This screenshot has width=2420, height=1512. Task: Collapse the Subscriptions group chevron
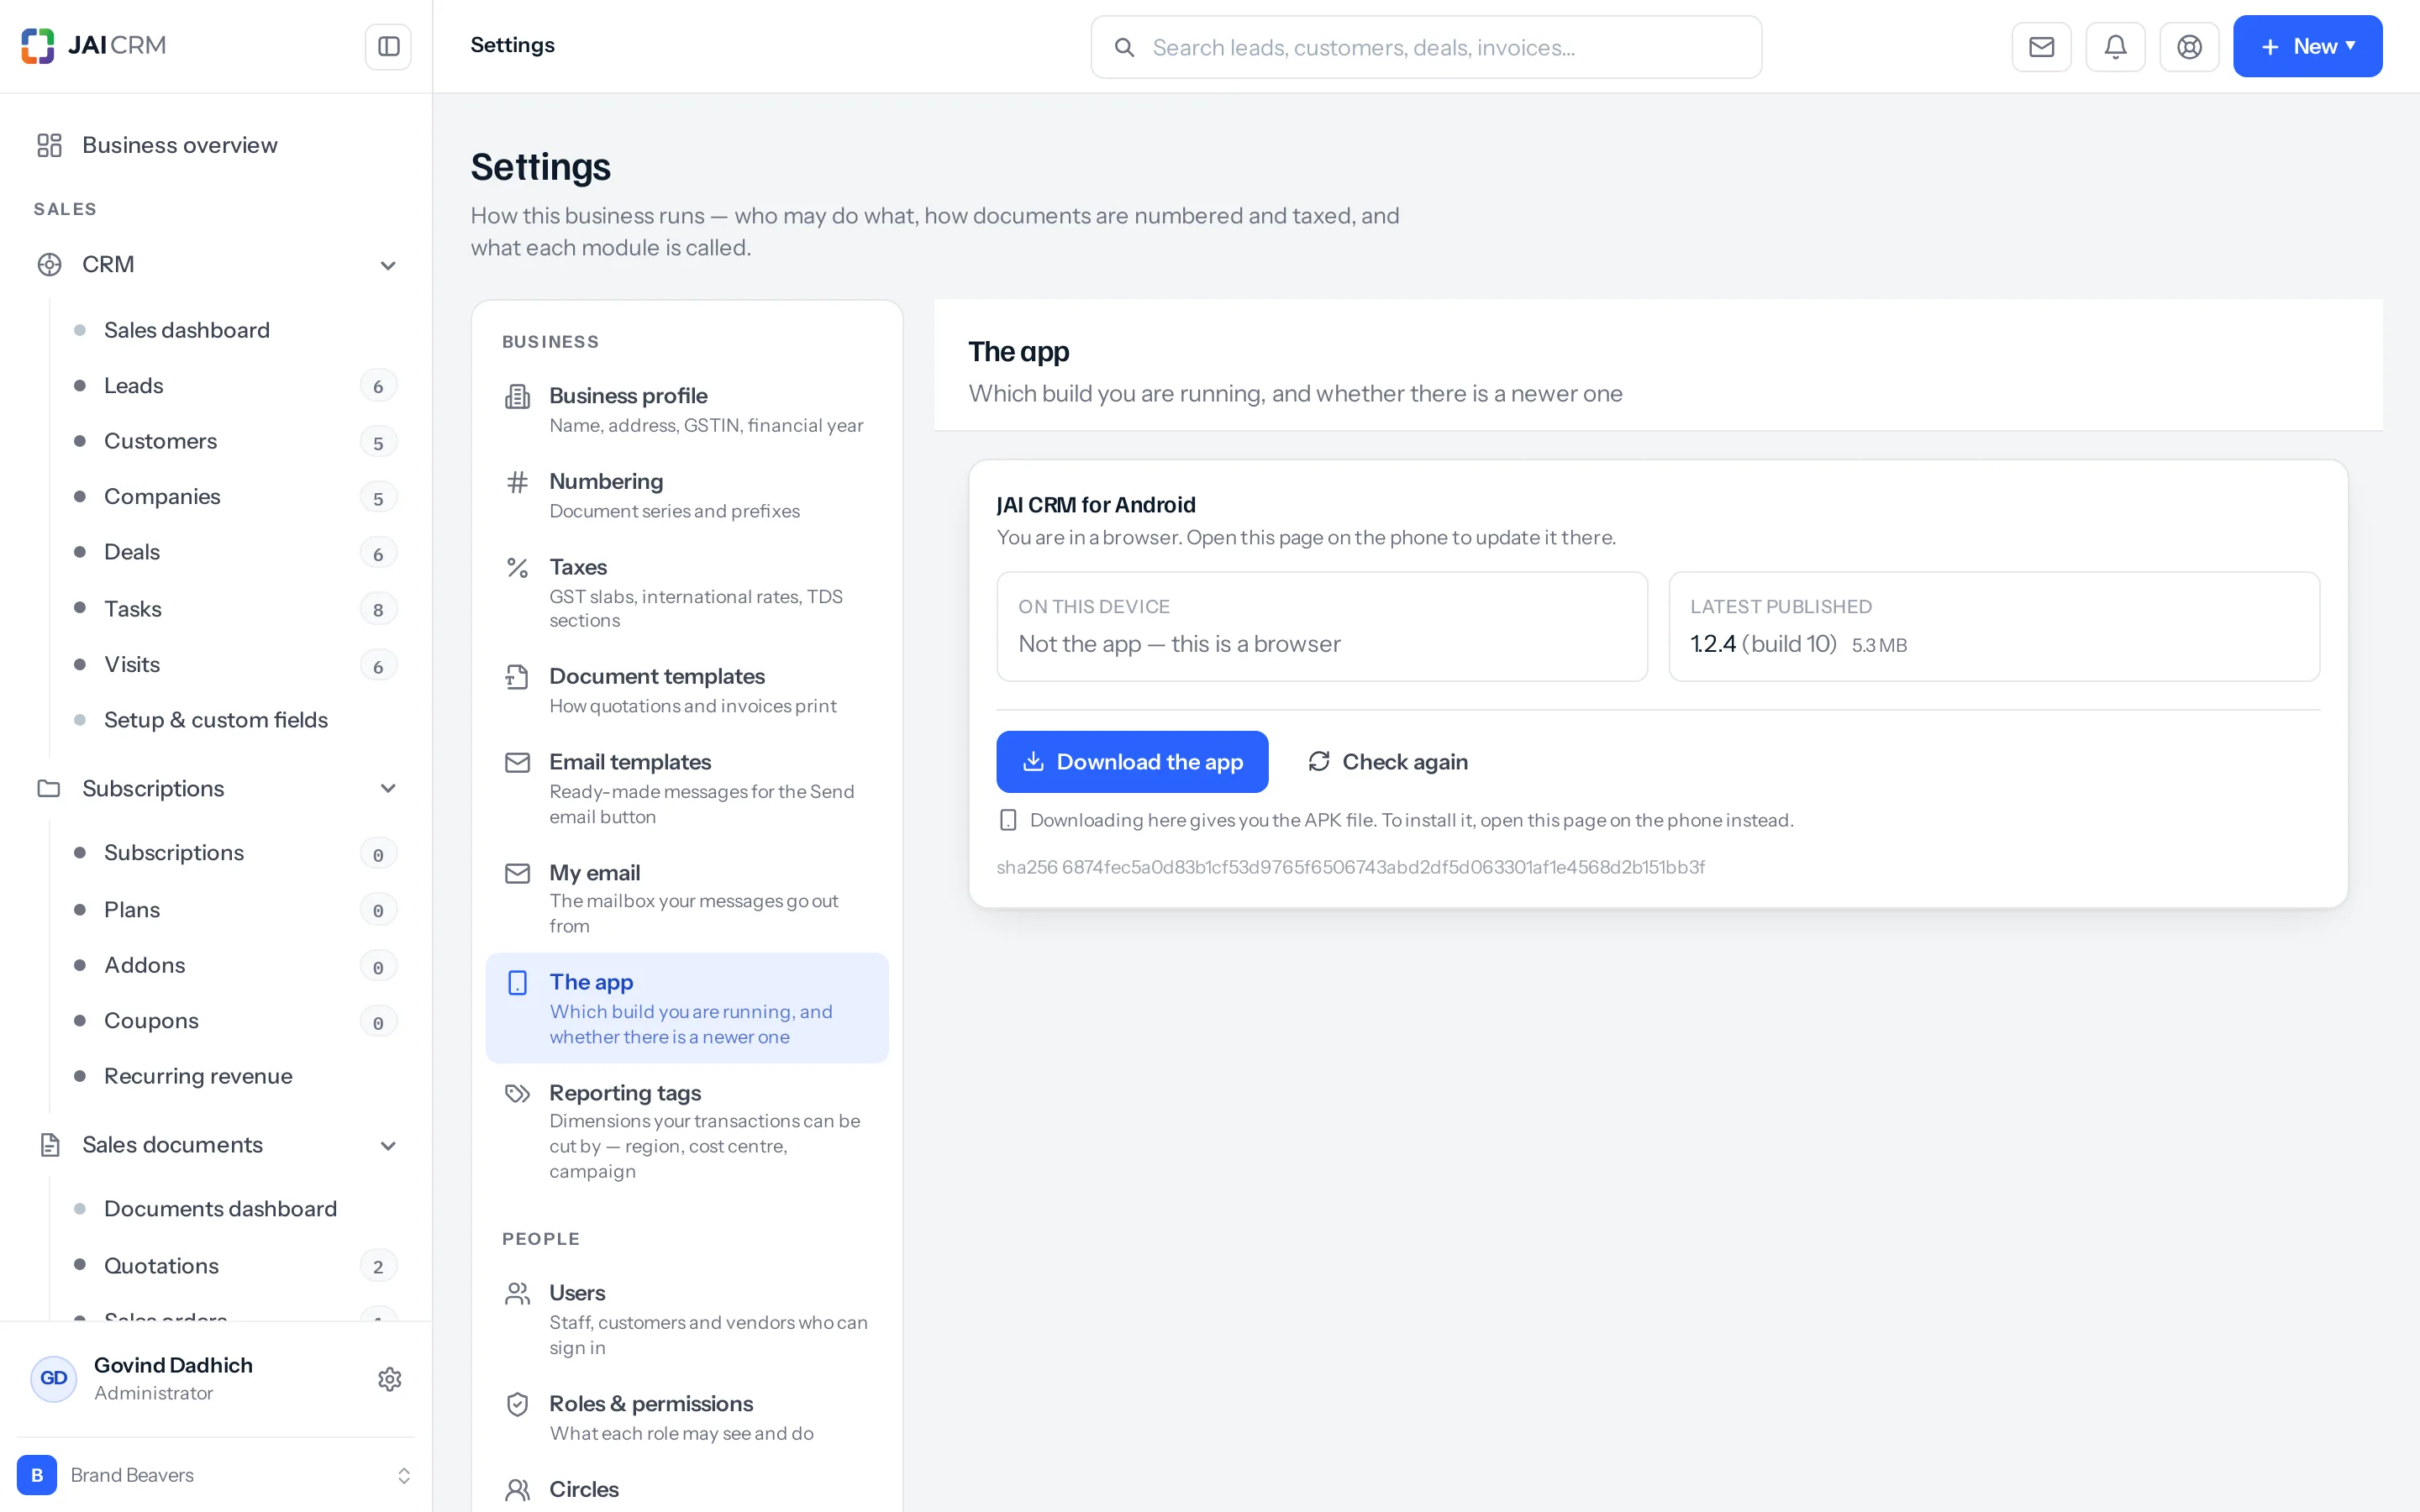(x=388, y=788)
